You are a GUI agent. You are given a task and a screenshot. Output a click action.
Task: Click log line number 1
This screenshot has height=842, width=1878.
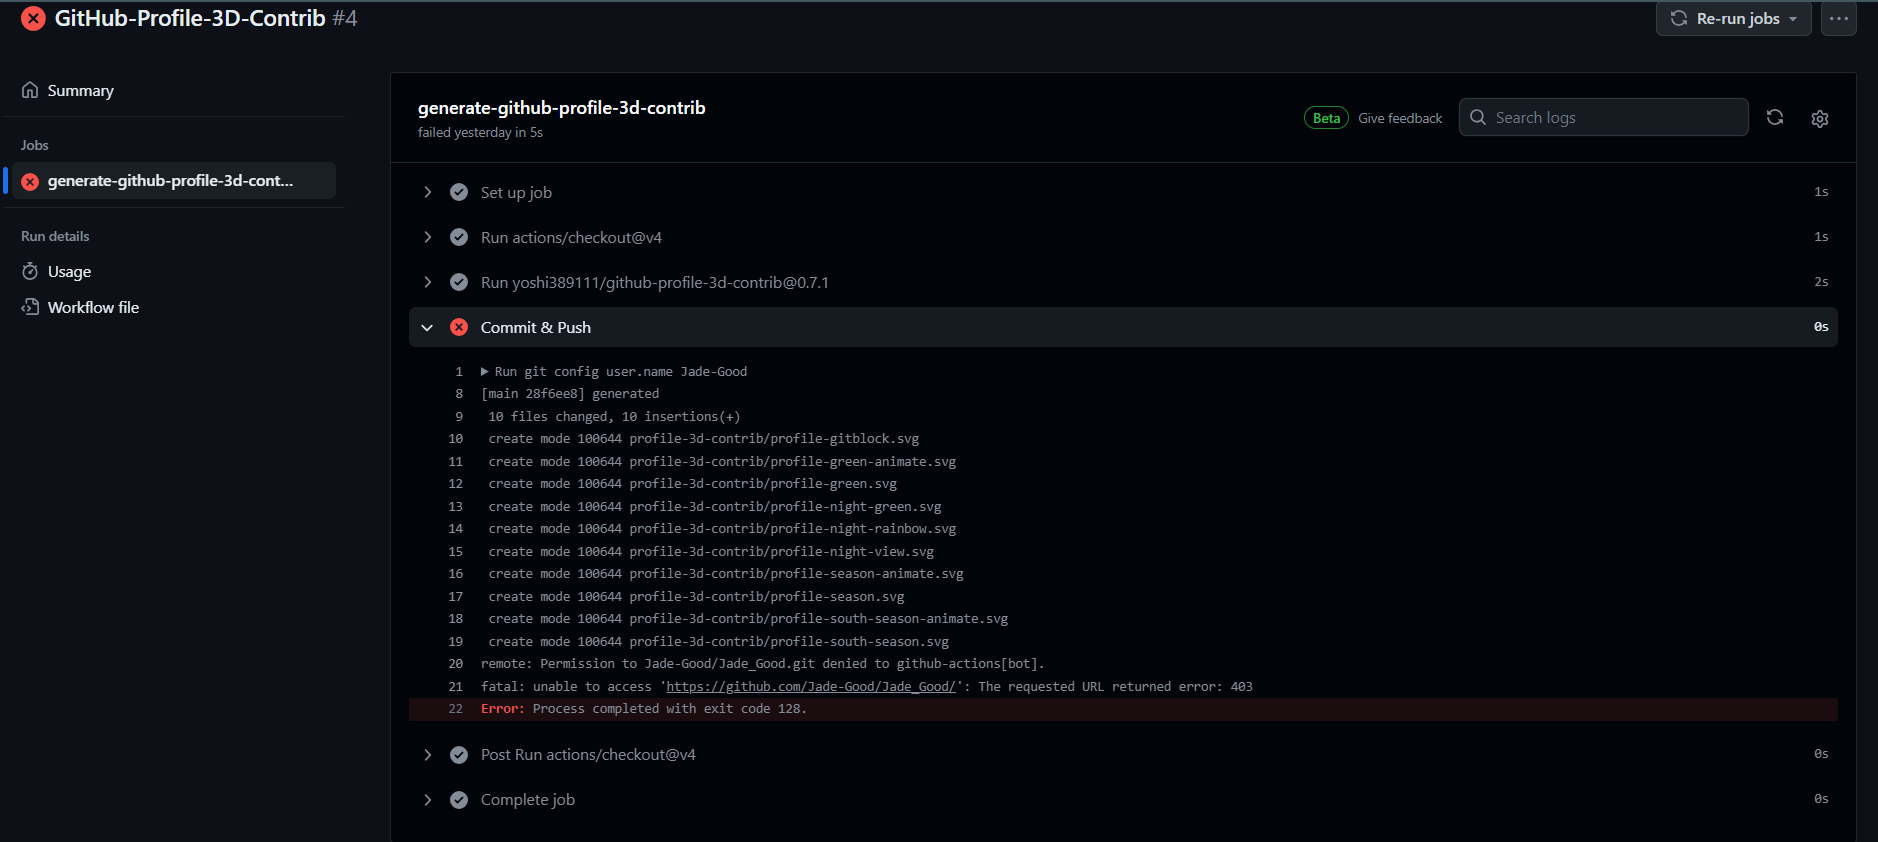coord(459,372)
